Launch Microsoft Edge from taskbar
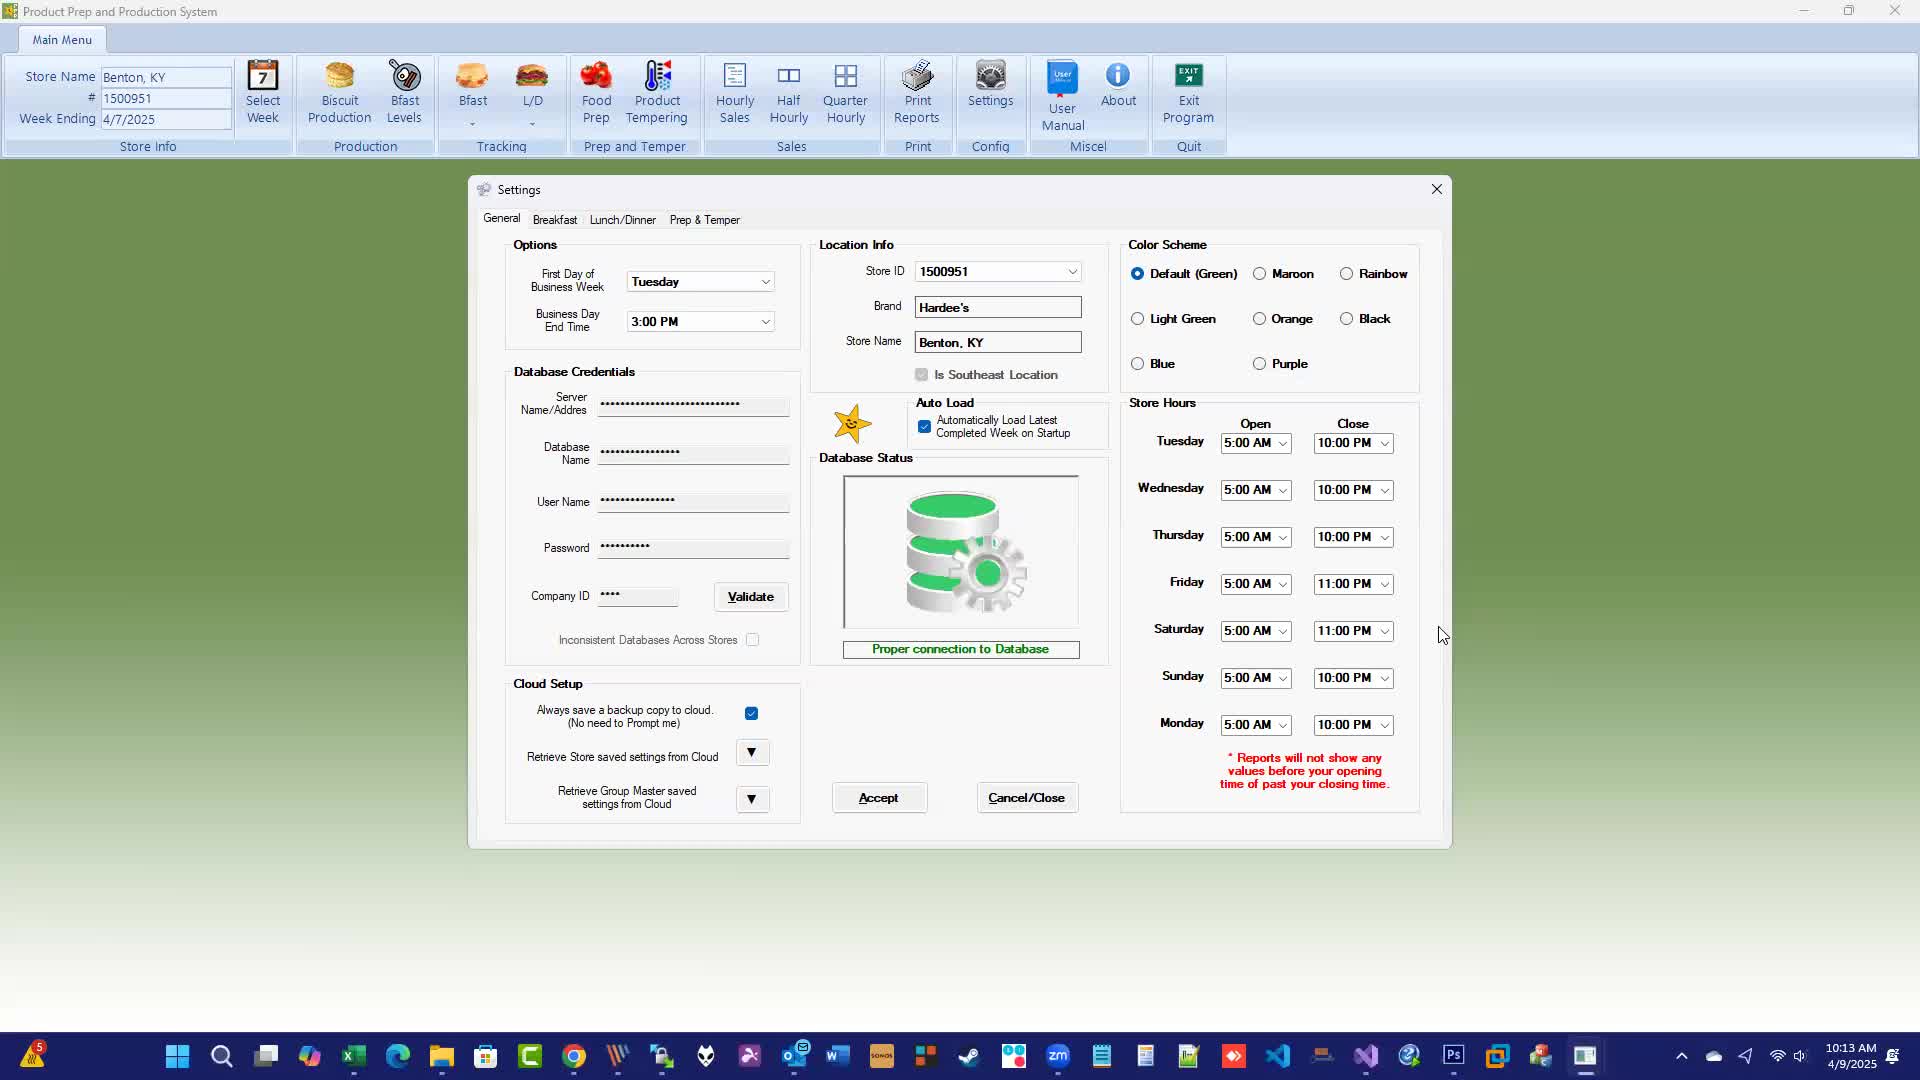Viewport: 1920px width, 1080px height. (398, 1056)
